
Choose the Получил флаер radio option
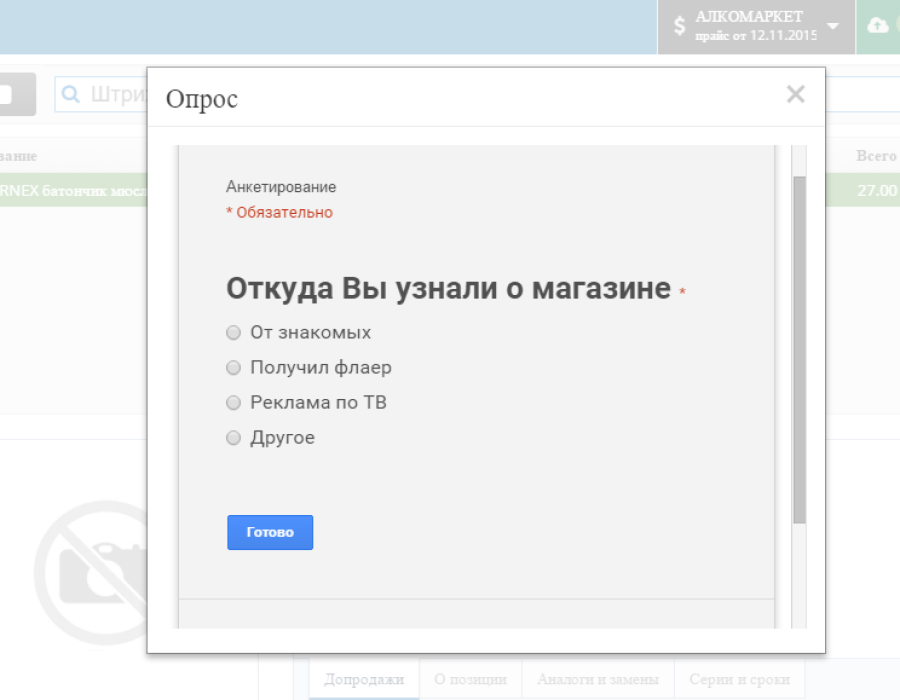coord(233,368)
